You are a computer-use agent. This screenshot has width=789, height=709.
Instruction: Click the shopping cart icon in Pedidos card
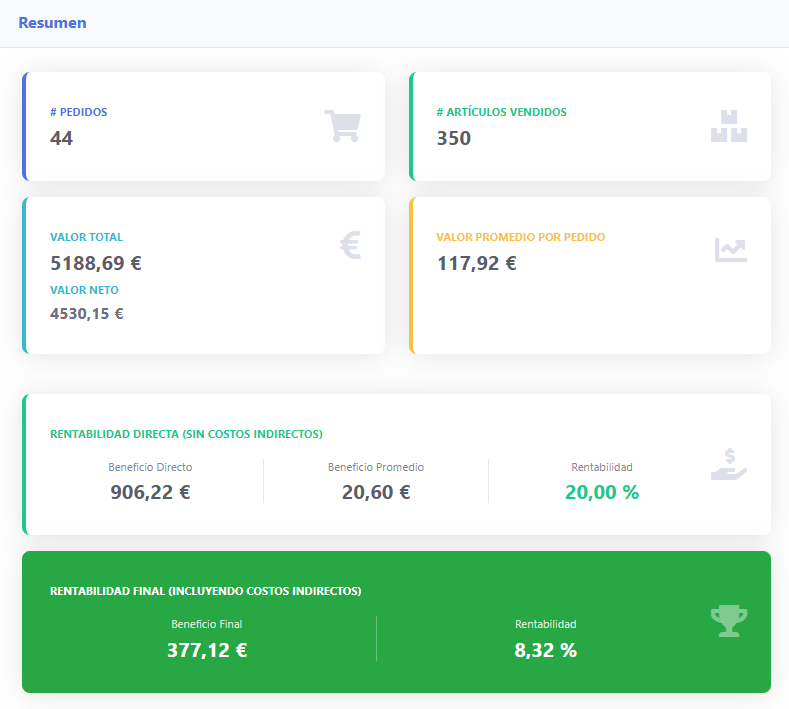click(342, 126)
